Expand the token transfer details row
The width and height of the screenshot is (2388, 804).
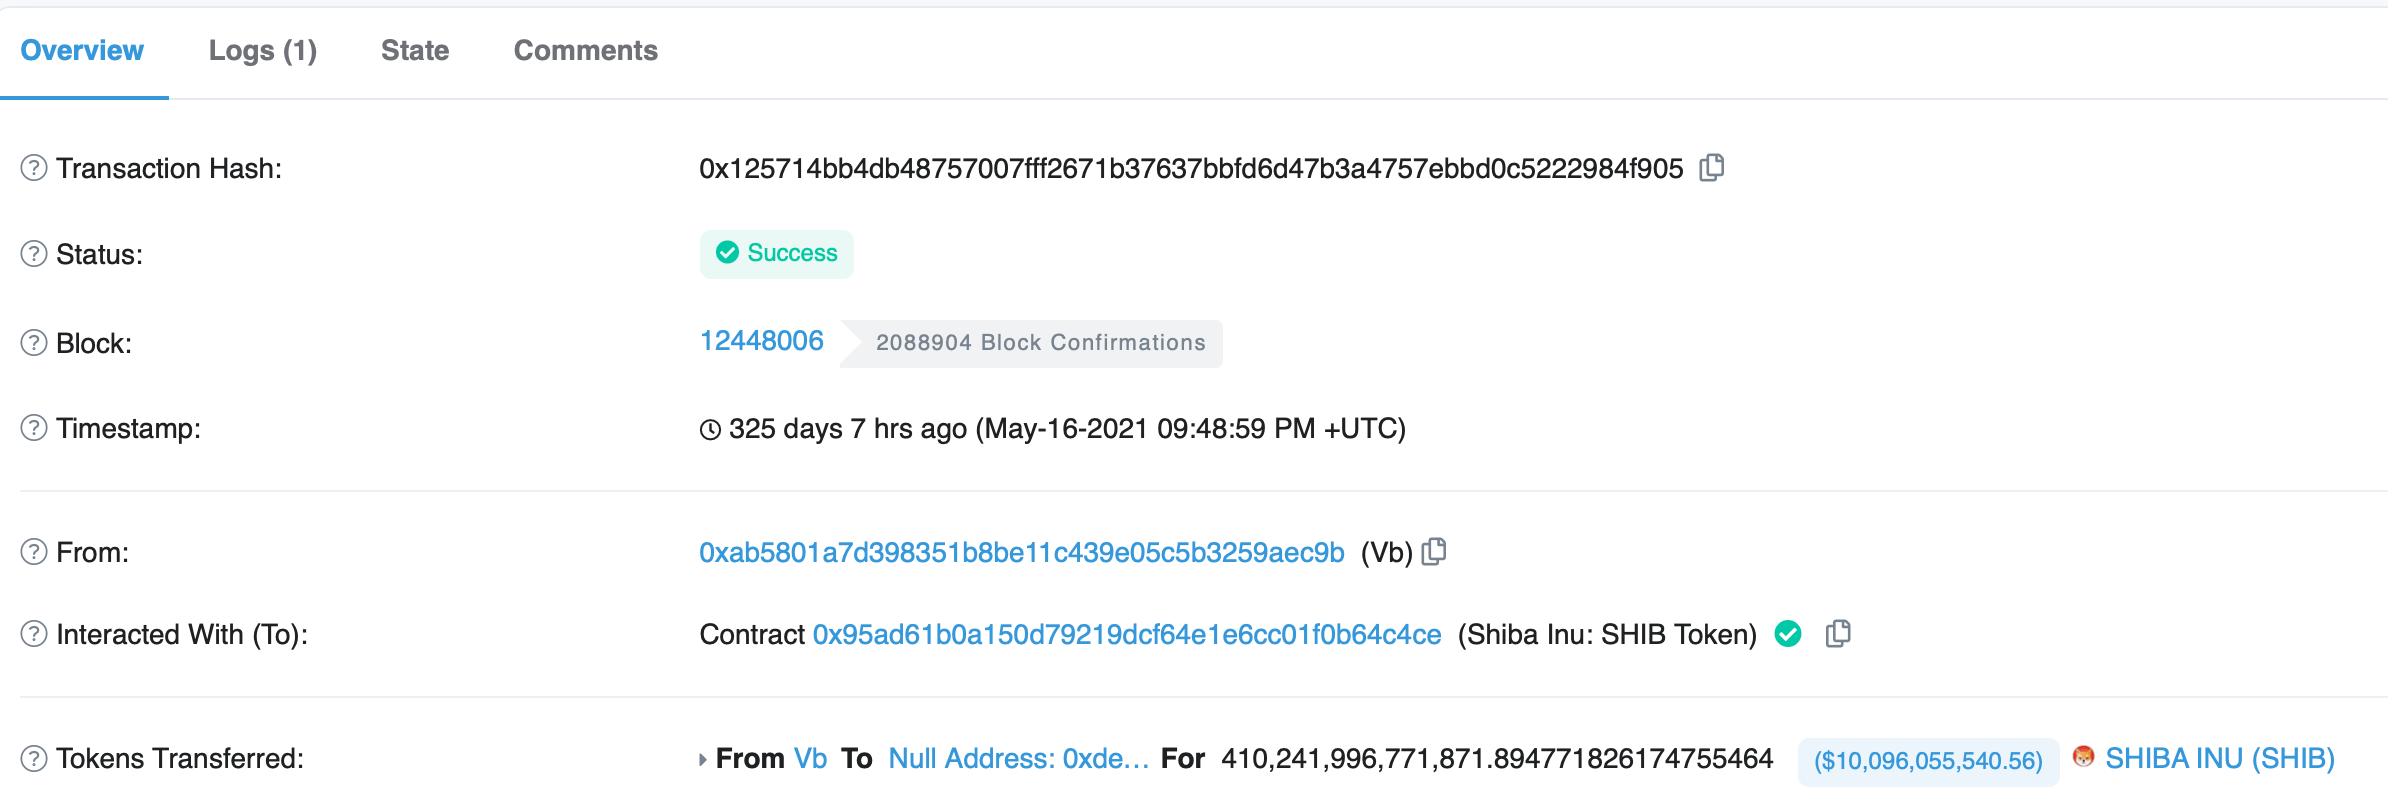coord(703,758)
